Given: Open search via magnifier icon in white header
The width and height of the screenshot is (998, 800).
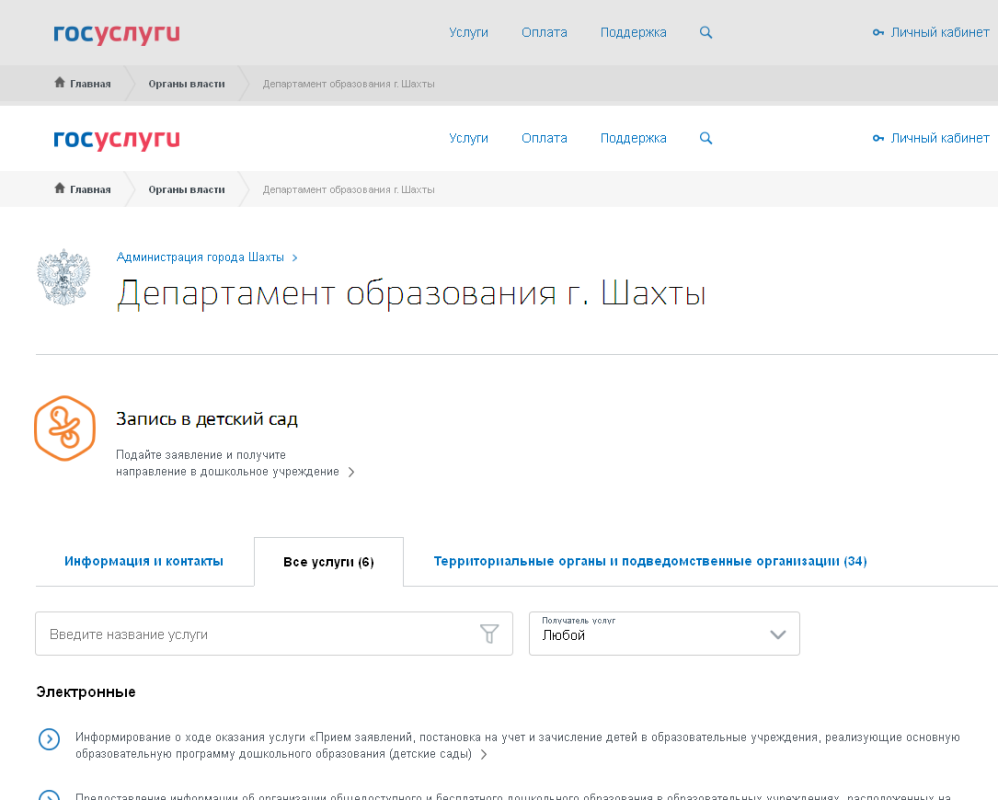Looking at the screenshot, I should click(706, 139).
